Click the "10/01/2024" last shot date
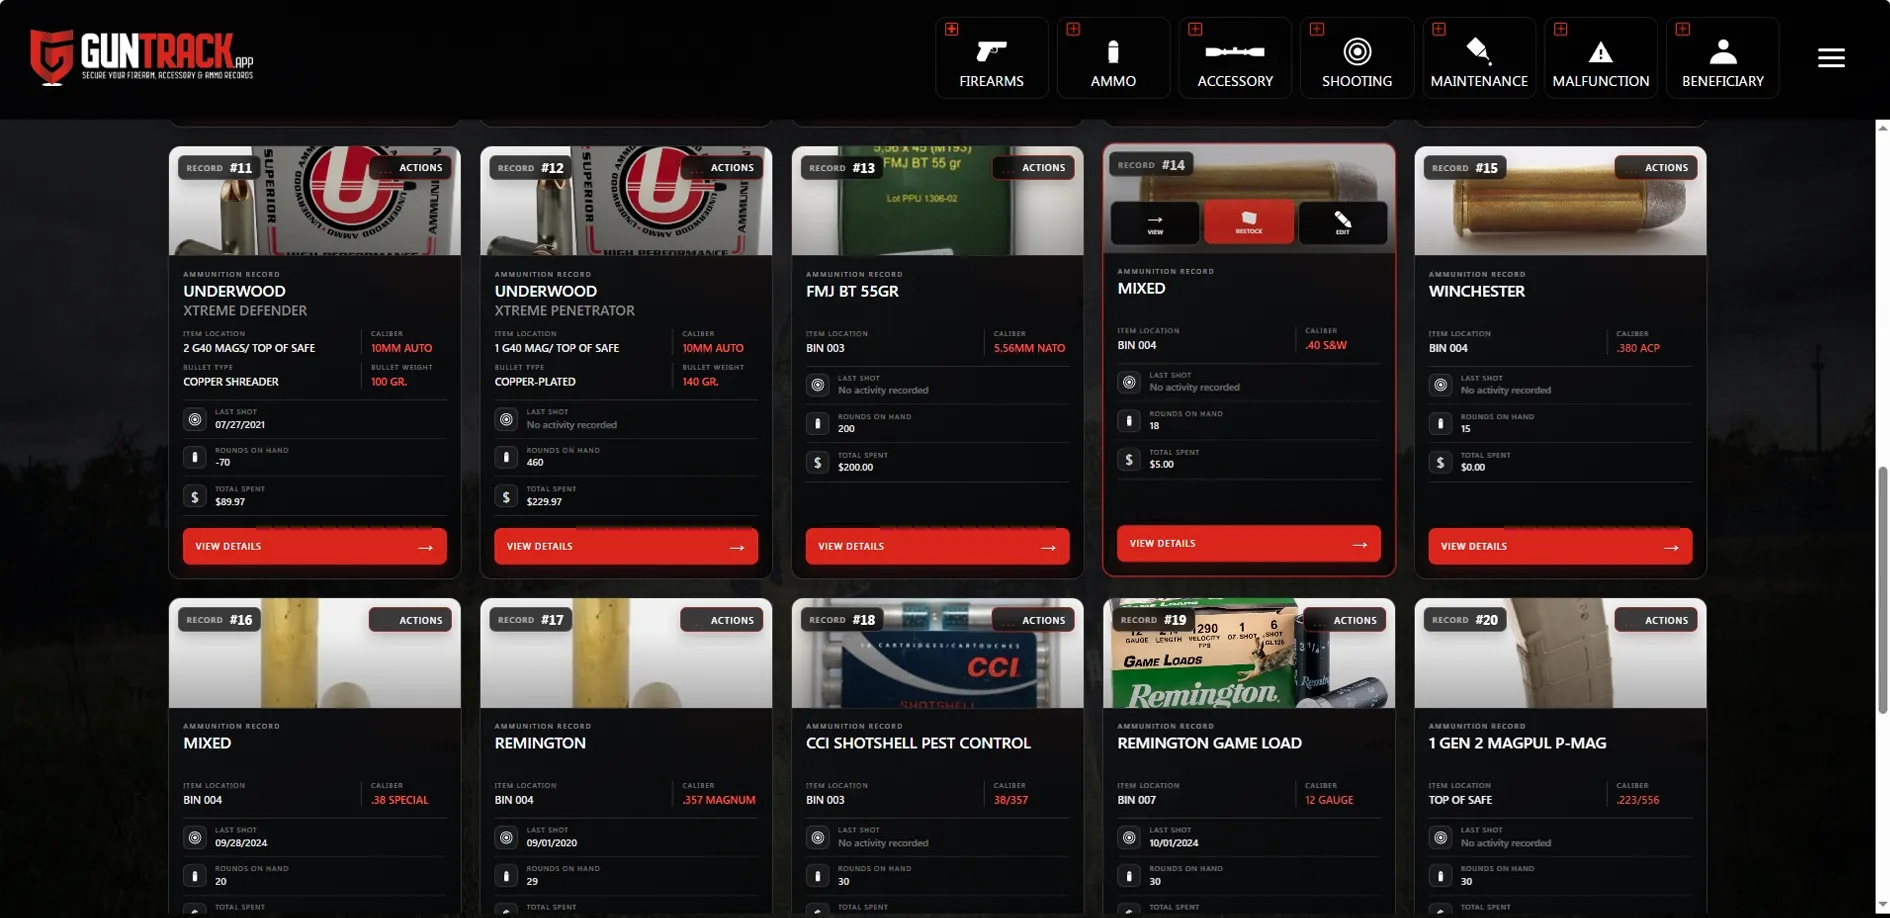This screenshot has width=1890, height=918. pyautogui.click(x=1174, y=843)
